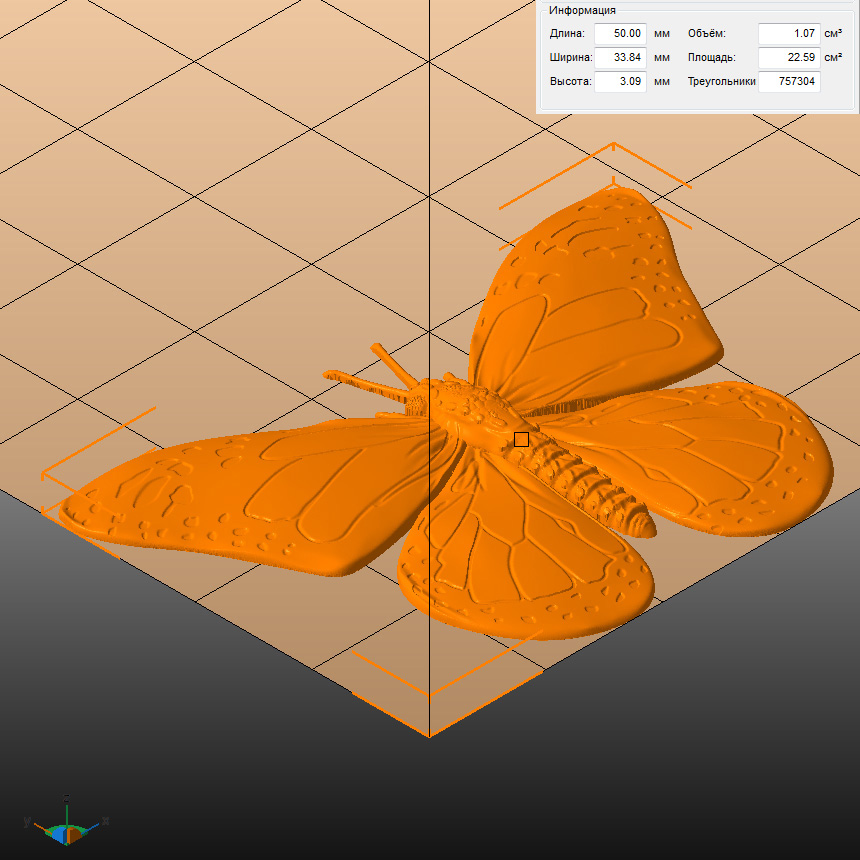Select the butterfly's raised upper wing
Viewport: 860px width, 860px height.
coord(590,290)
